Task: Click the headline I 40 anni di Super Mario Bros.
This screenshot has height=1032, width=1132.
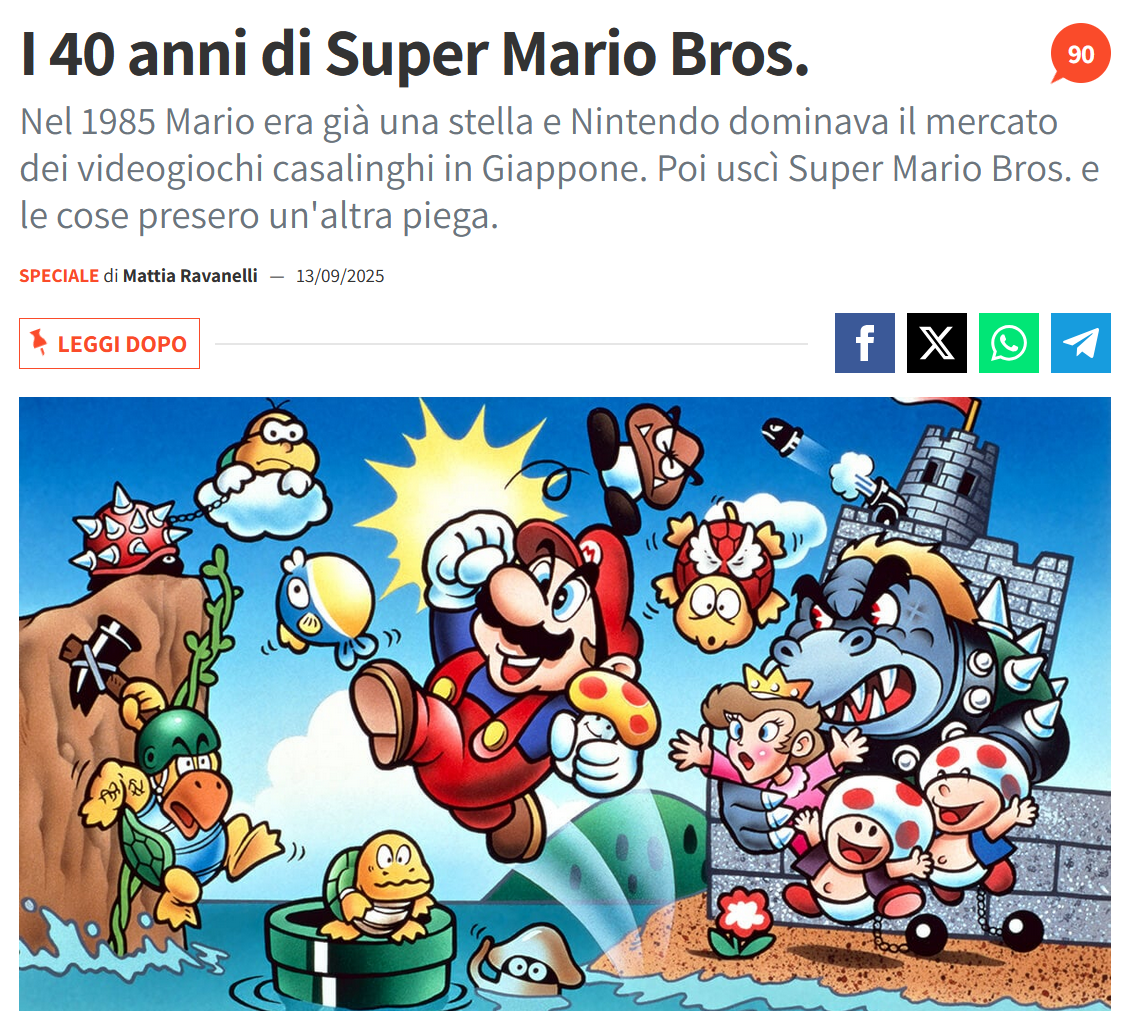Action: point(415,53)
